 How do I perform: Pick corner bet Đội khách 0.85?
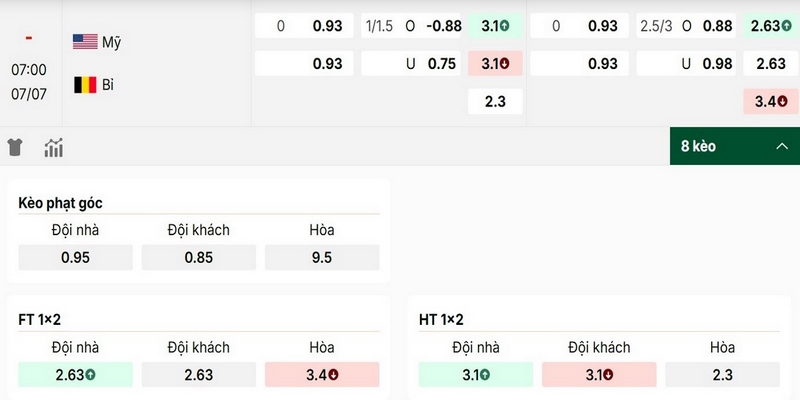click(x=198, y=258)
